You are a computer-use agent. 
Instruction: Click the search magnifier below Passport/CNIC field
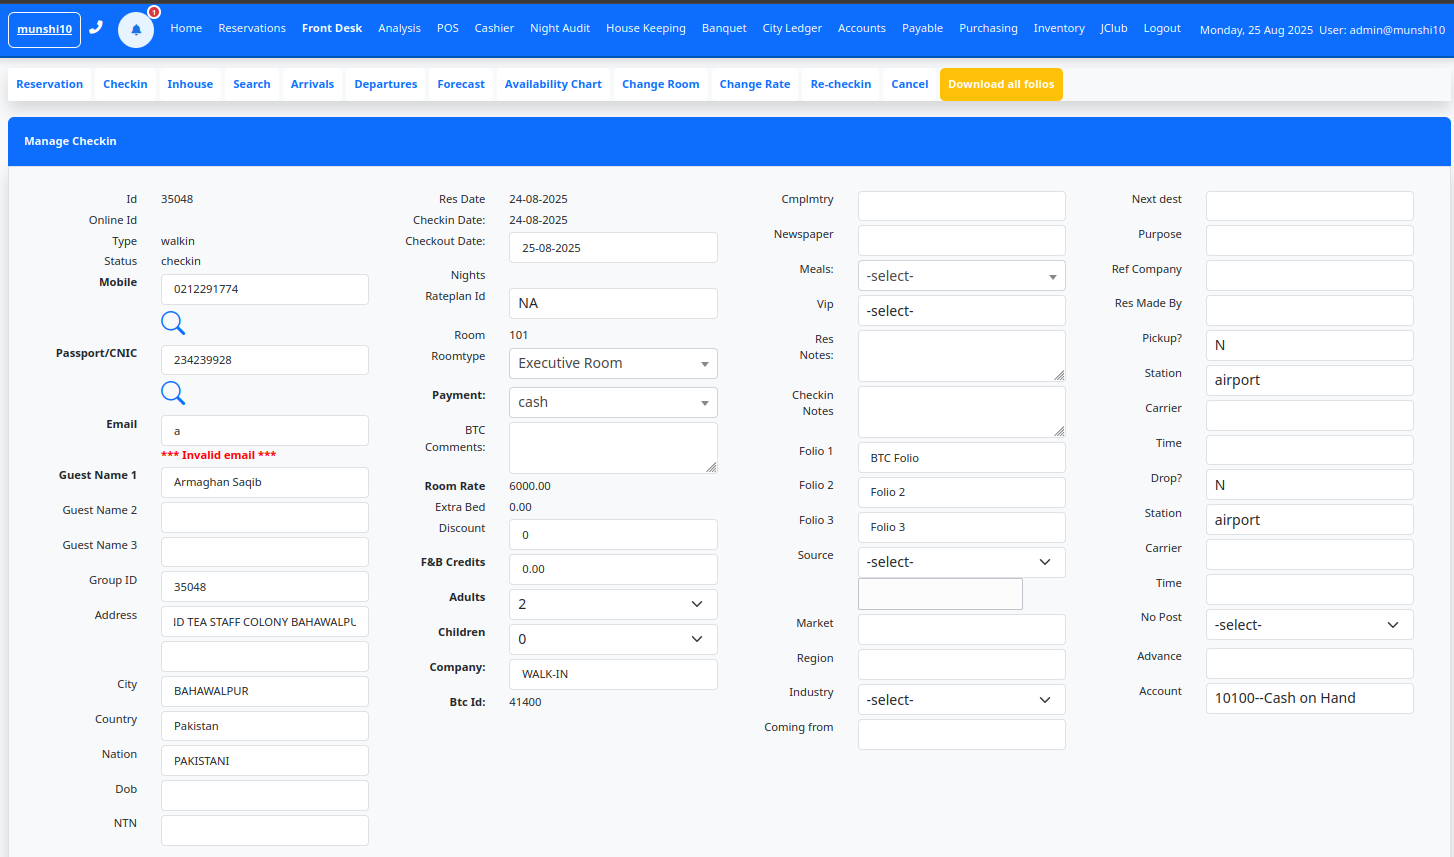click(173, 393)
